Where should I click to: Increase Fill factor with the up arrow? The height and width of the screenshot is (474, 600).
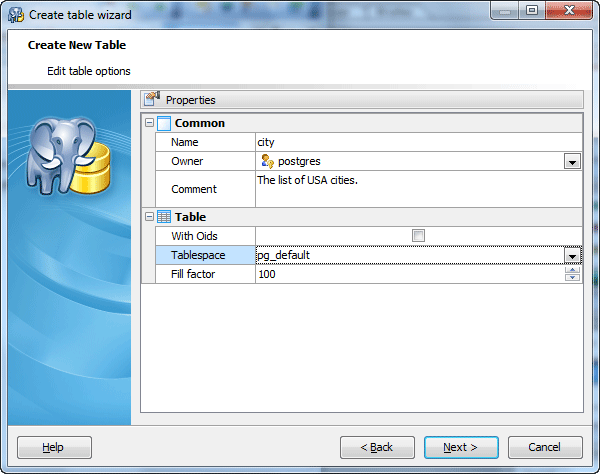point(572,270)
